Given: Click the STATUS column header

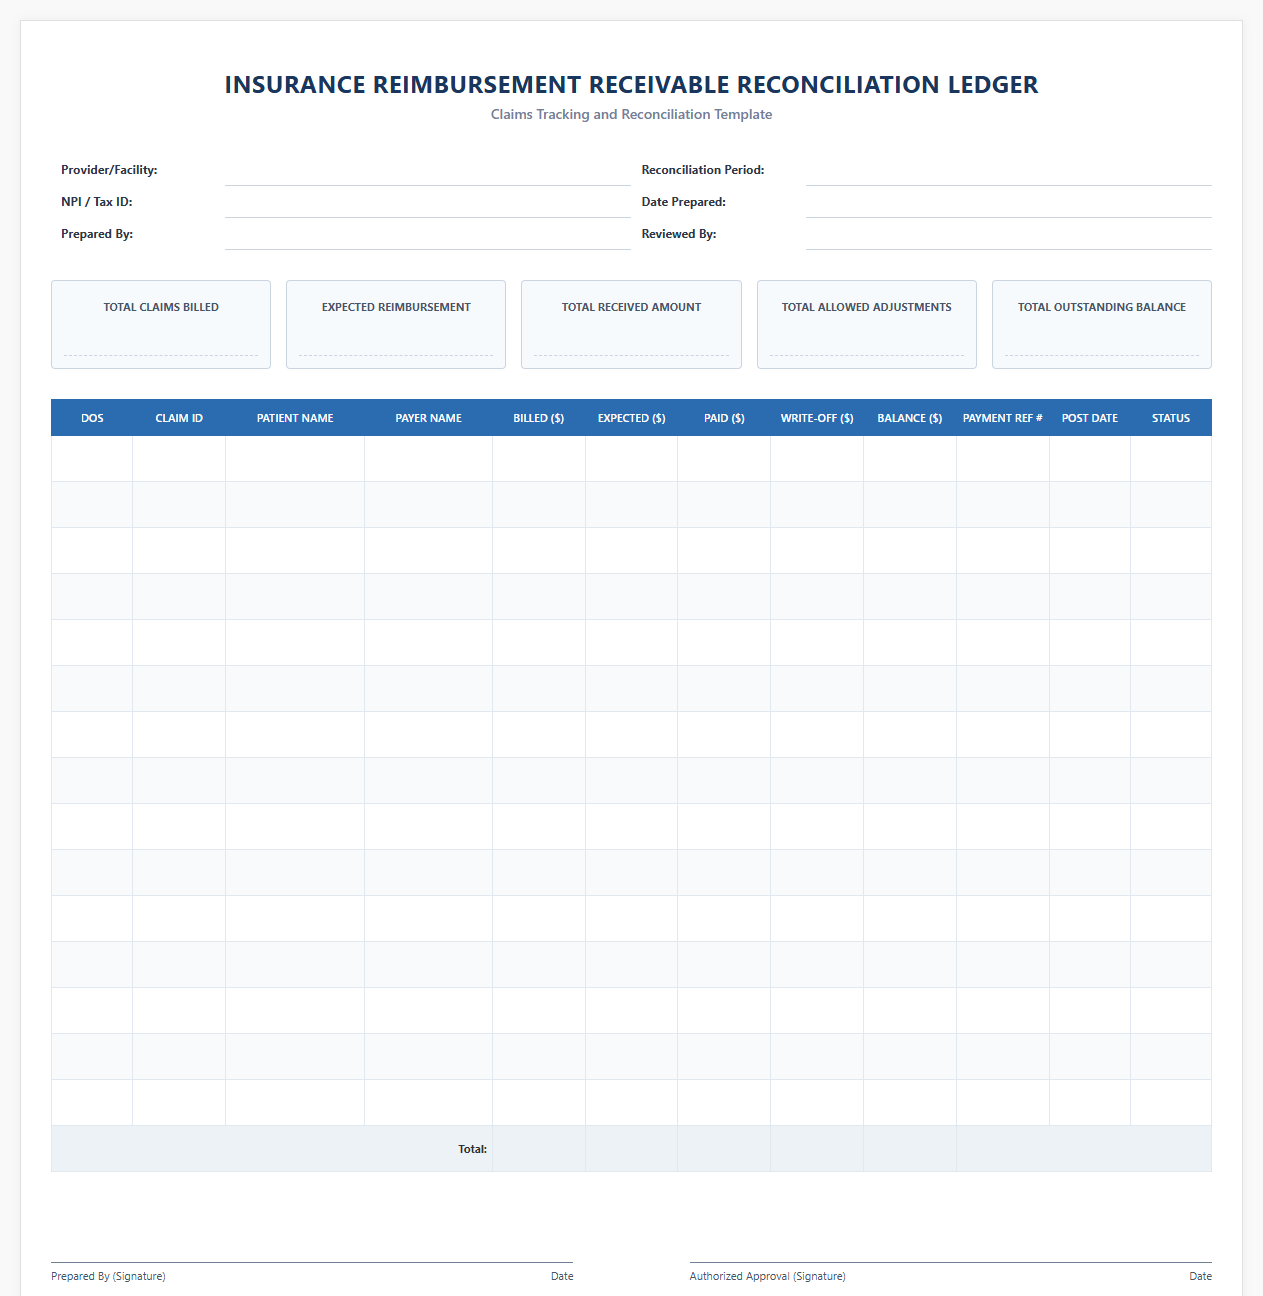Looking at the screenshot, I should tap(1171, 418).
